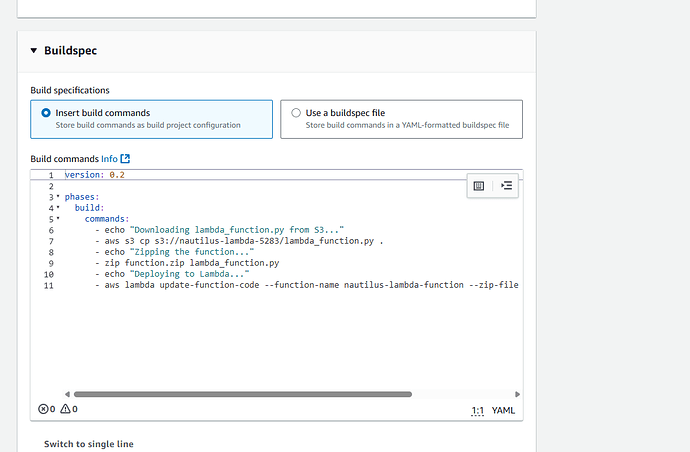Image resolution: width=690 pixels, height=452 pixels.
Task: Click the keyboard shortcuts icon in editor toolbar
Action: click(x=479, y=185)
